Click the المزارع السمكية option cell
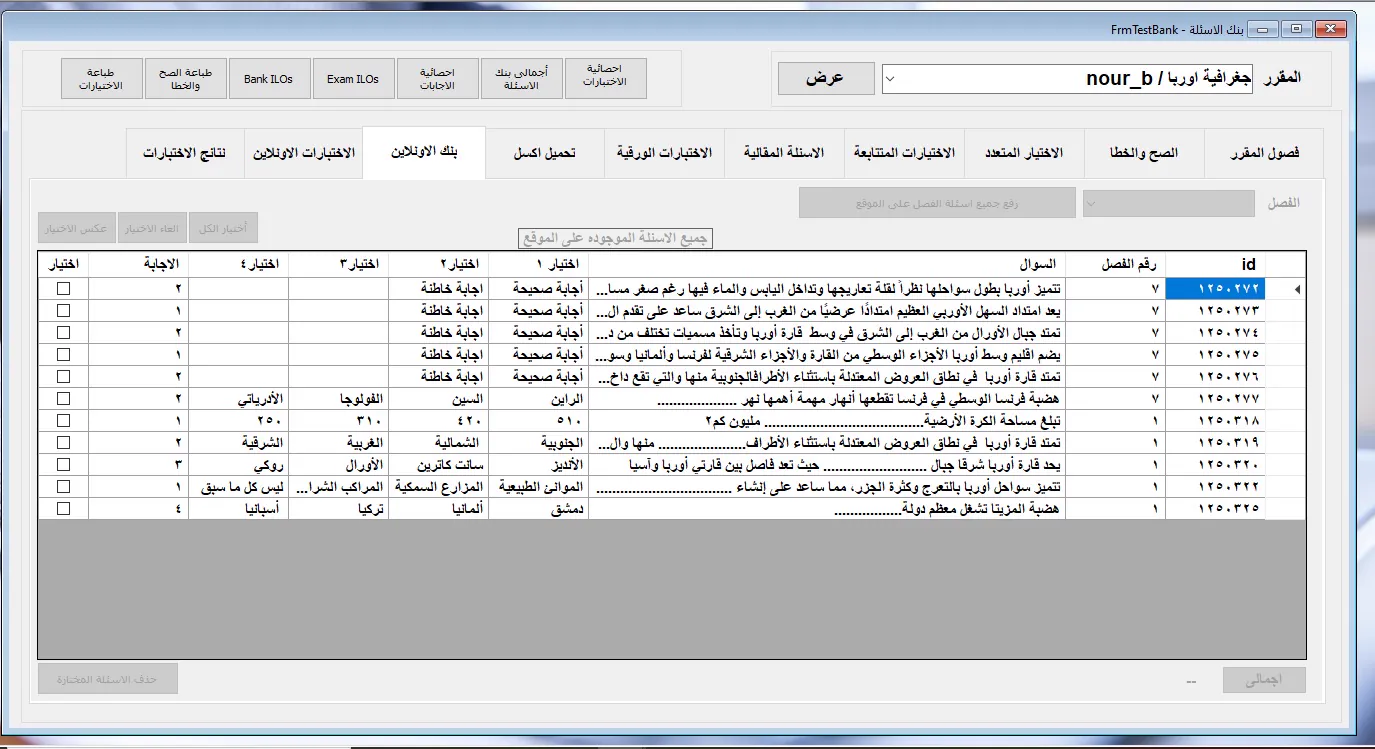Viewport: 1375px width, 749px height. pos(439,486)
